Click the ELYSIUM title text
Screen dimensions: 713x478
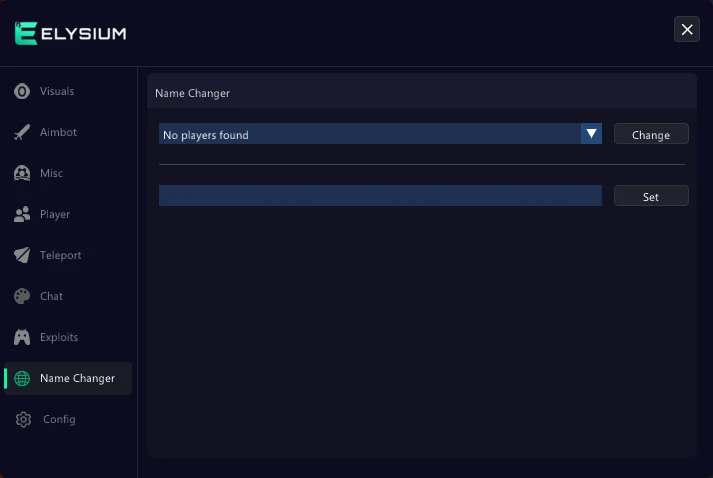(x=84, y=34)
